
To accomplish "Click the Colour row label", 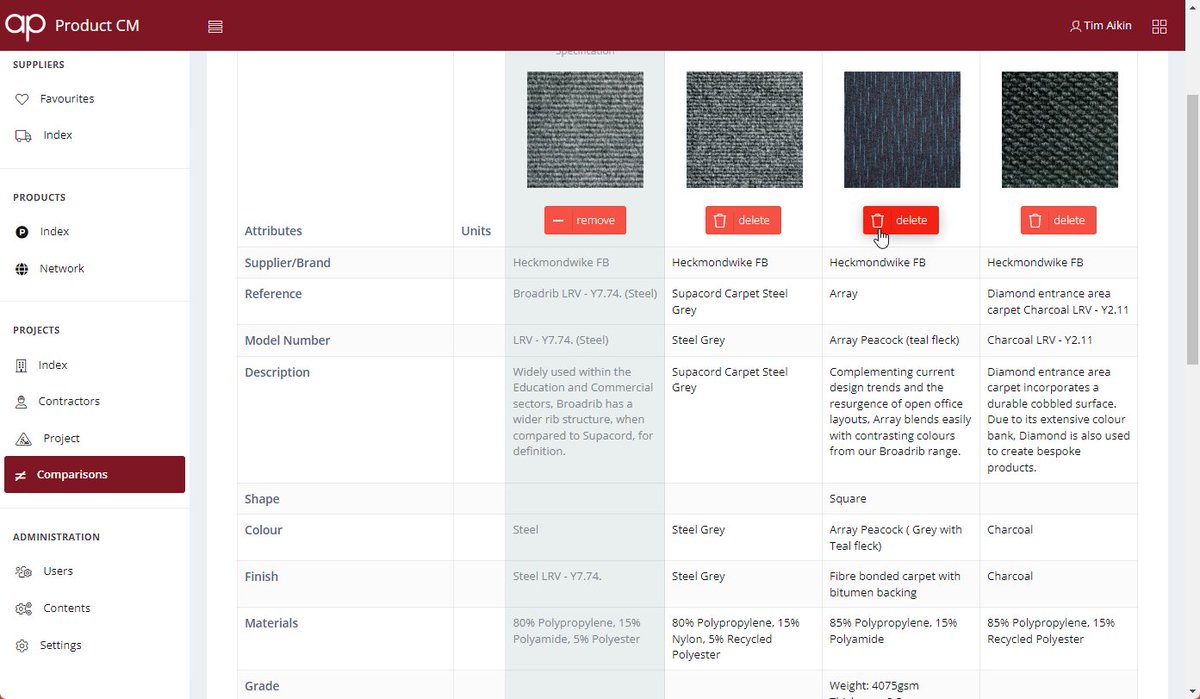I will point(264,530).
